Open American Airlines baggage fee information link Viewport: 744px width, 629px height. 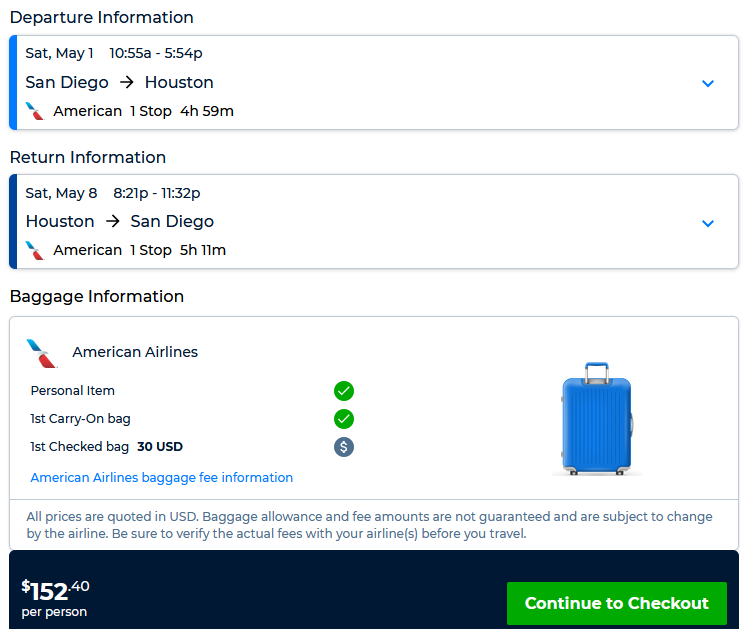tap(162, 478)
